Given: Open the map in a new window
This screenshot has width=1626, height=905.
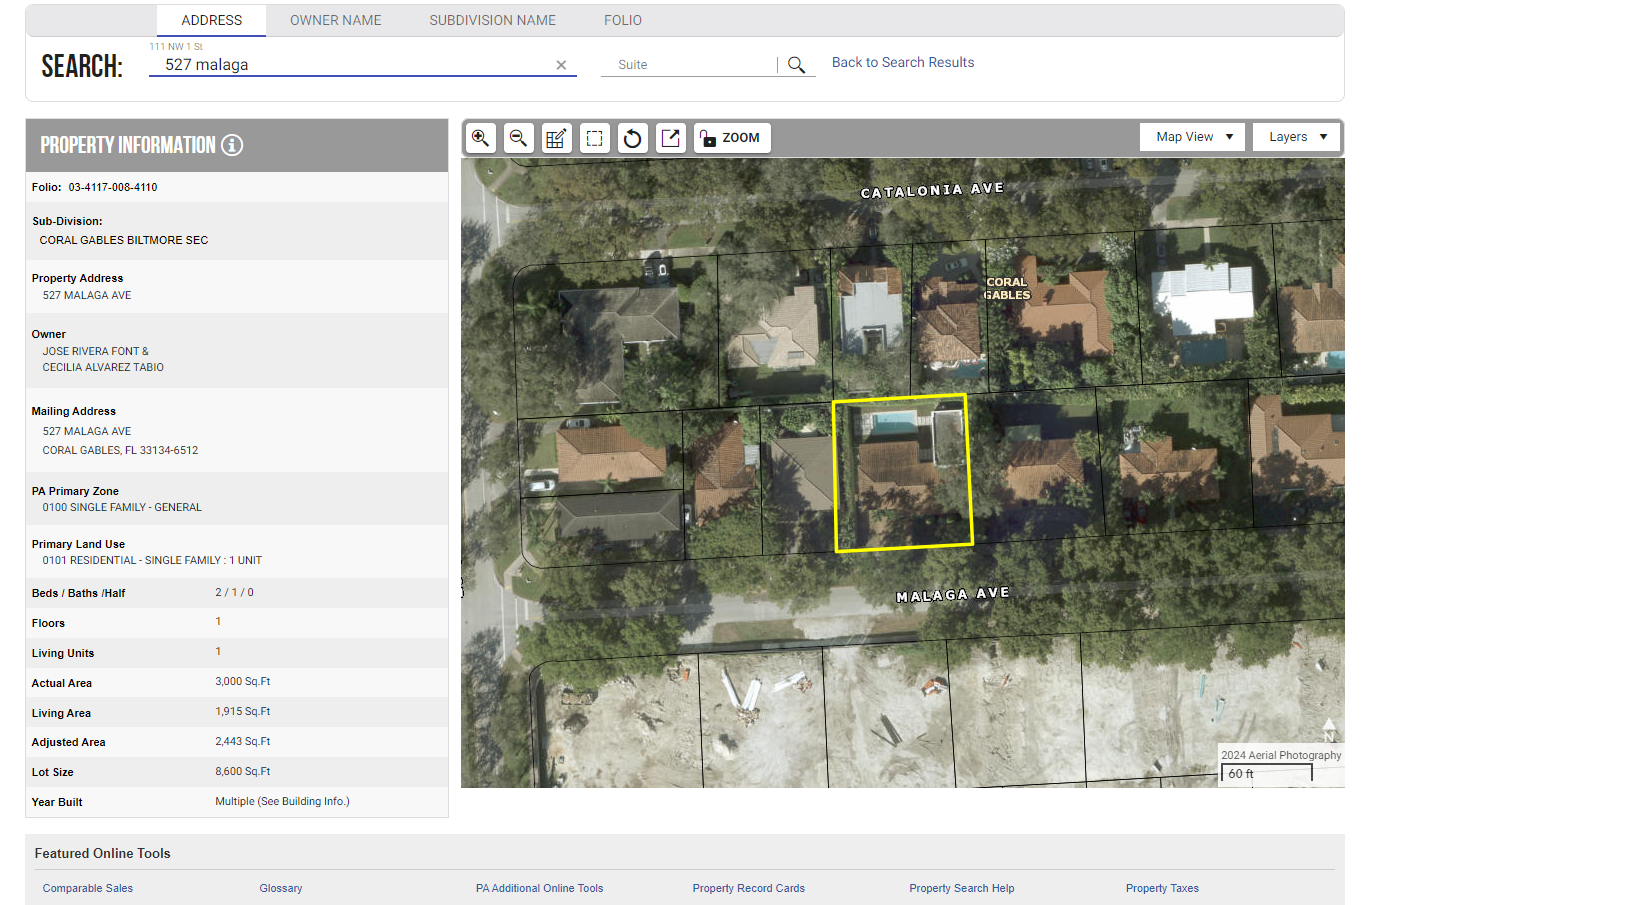Looking at the screenshot, I should pyautogui.click(x=670, y=138).
